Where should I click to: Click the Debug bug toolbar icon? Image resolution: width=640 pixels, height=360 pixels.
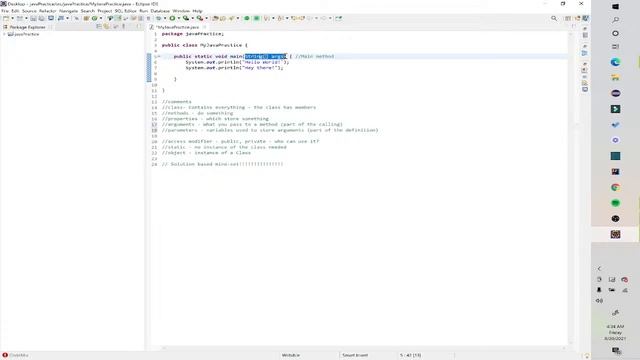tap(158, 18)
